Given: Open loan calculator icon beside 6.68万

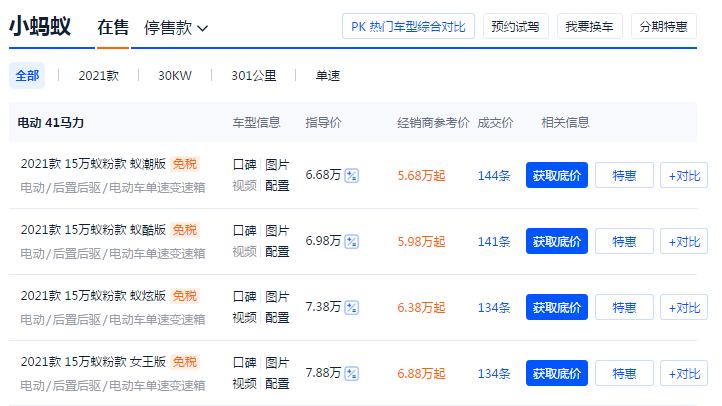Looking at the screenshot, I should pos(352,175).
